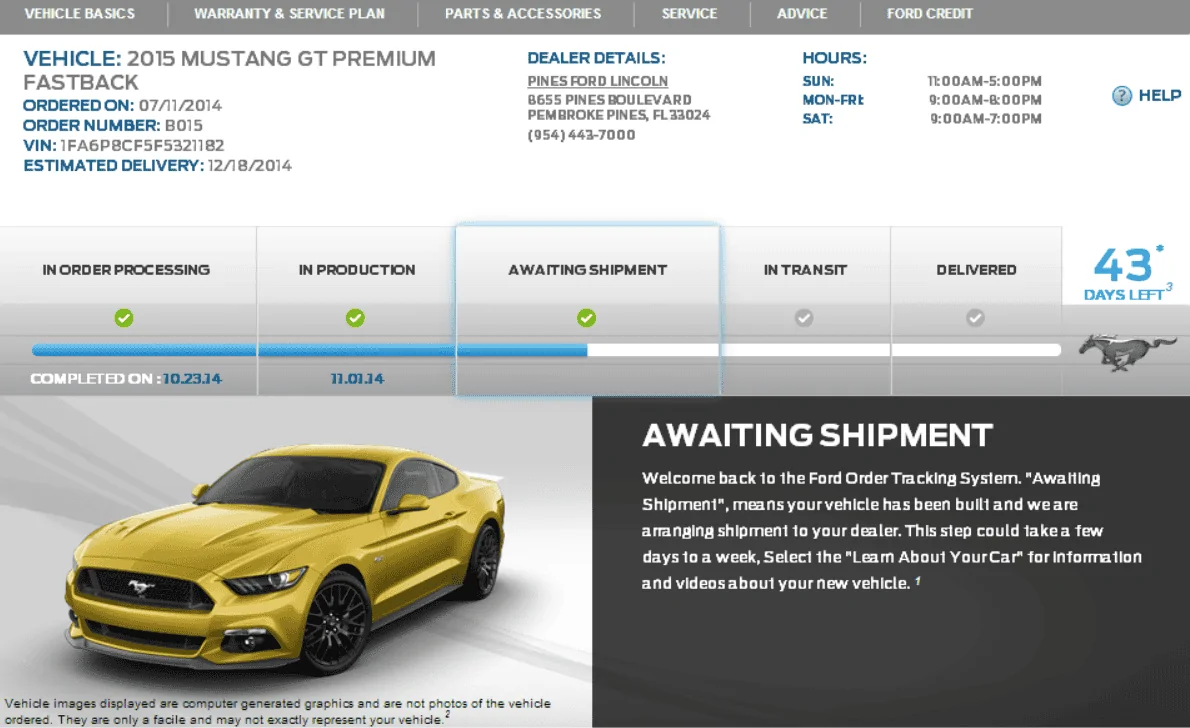Click the 43 days left counter
The height and width of the screenshot is (728, 1190).
click(1128, 273)
